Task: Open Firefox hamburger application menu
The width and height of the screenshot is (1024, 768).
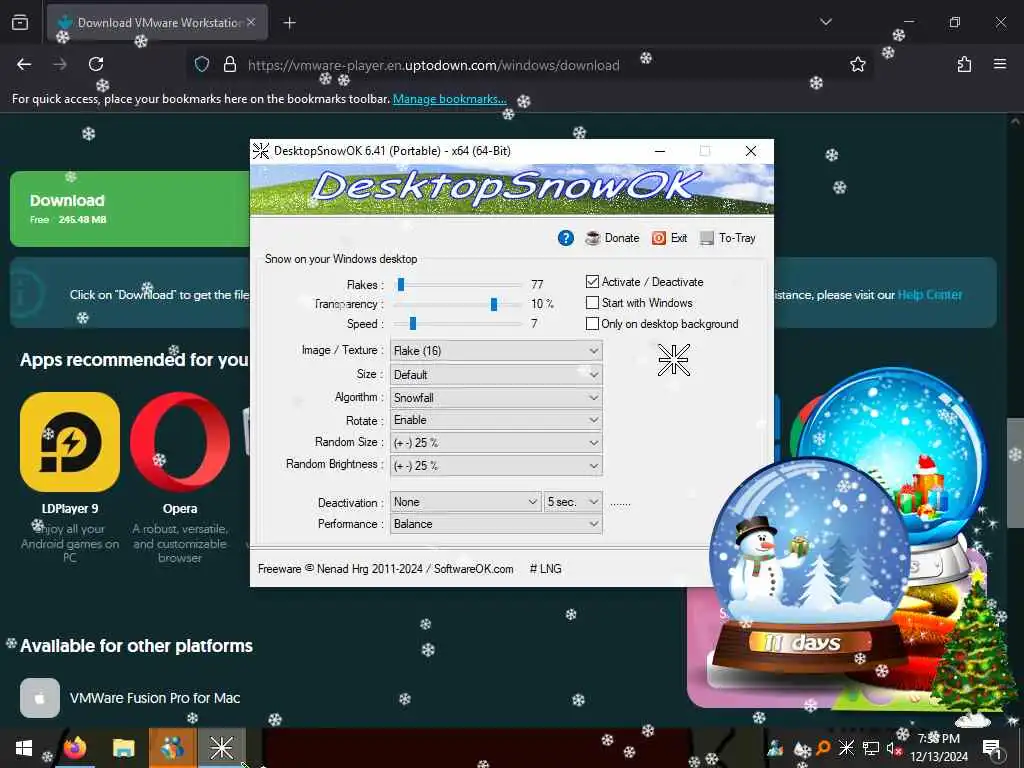Action: pyautogui.click(x=999, y=64)
